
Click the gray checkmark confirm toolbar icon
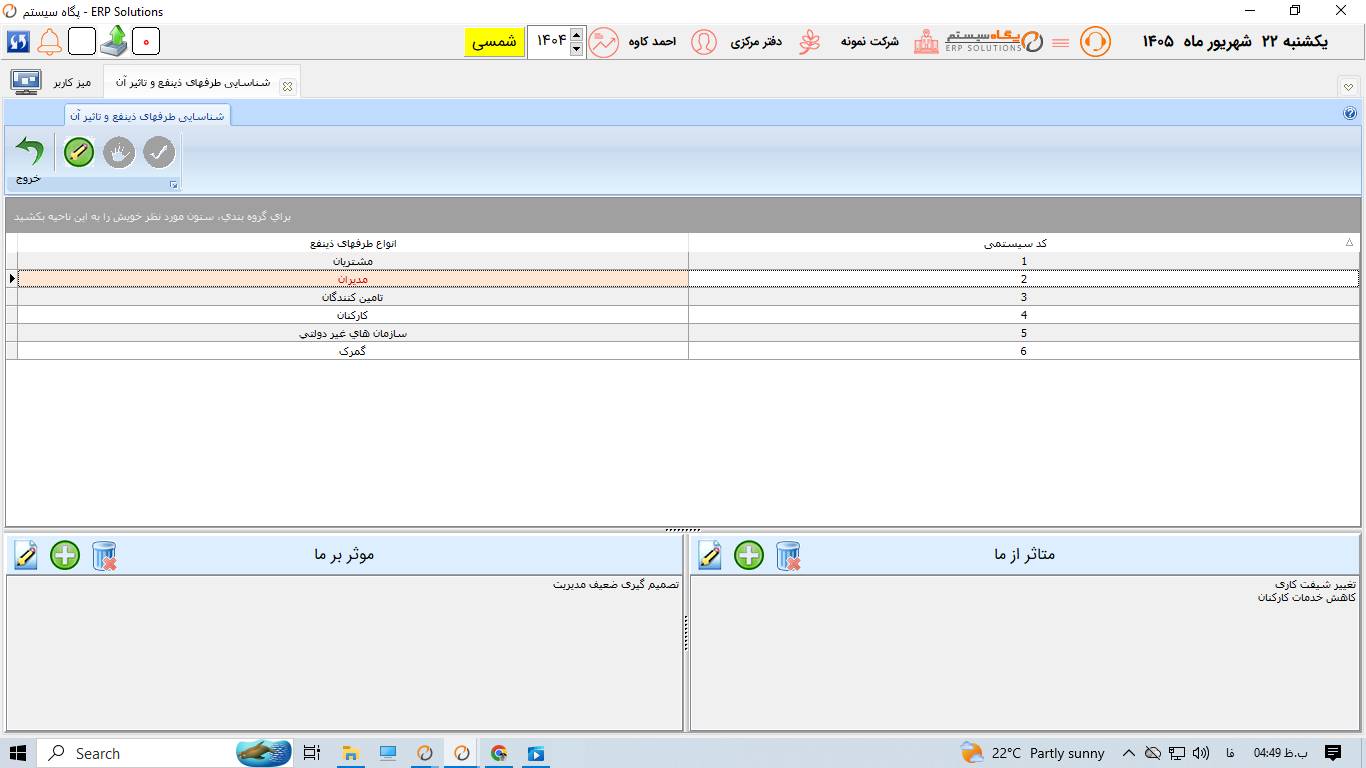[159, 152]
